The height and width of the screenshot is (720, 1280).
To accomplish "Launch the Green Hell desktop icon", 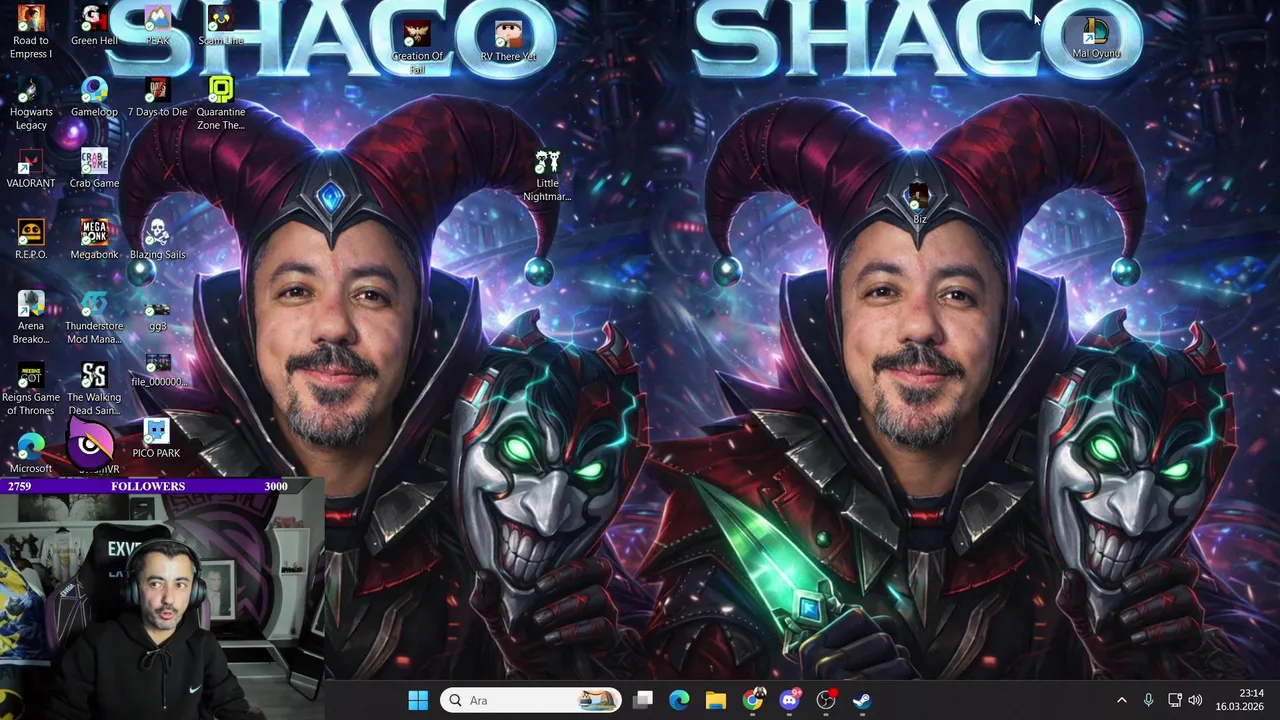I will [x=94, y=26].
